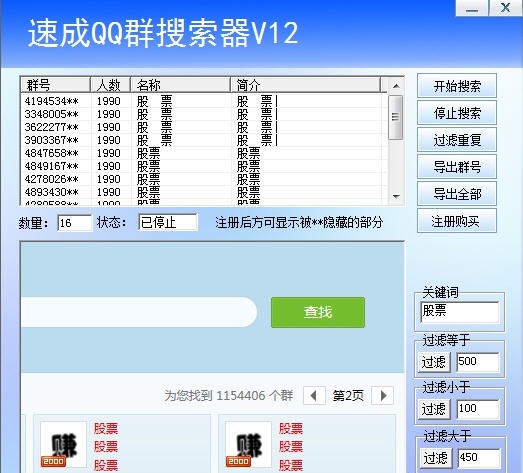Sort by the 人数 column header

(110, 85)
